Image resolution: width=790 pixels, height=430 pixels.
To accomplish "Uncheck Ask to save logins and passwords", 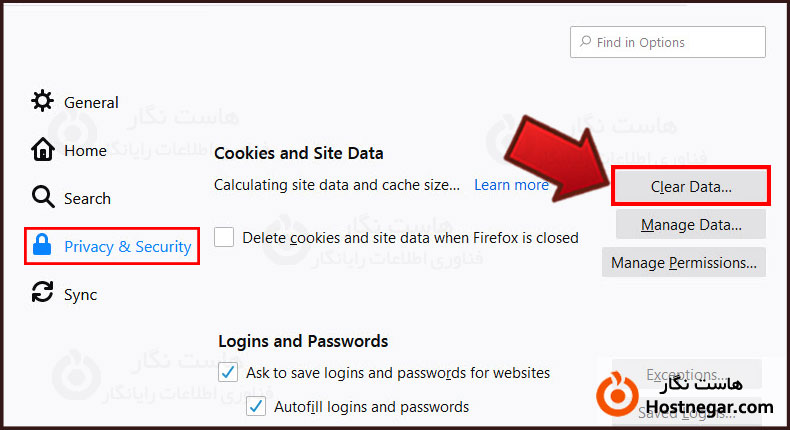I will point(228,373).
